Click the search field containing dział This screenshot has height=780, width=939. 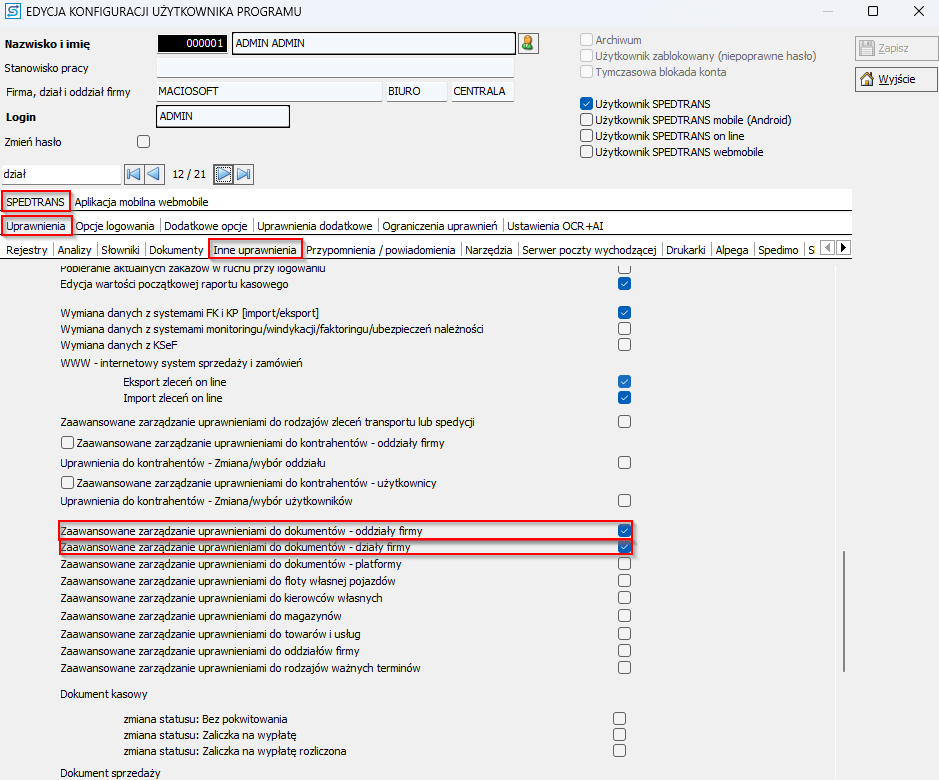60,174
